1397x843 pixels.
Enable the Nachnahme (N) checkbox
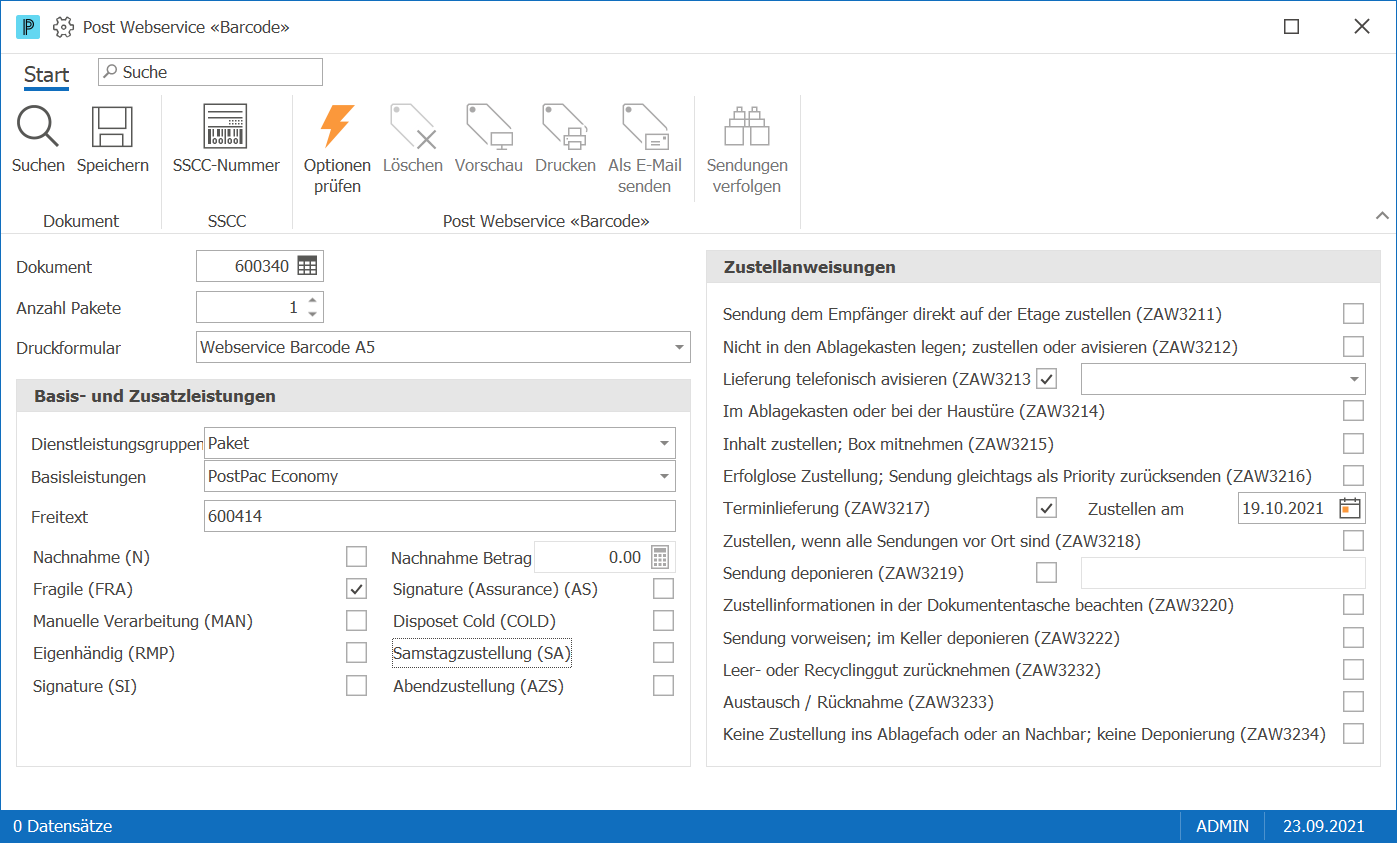pos(356,557)
